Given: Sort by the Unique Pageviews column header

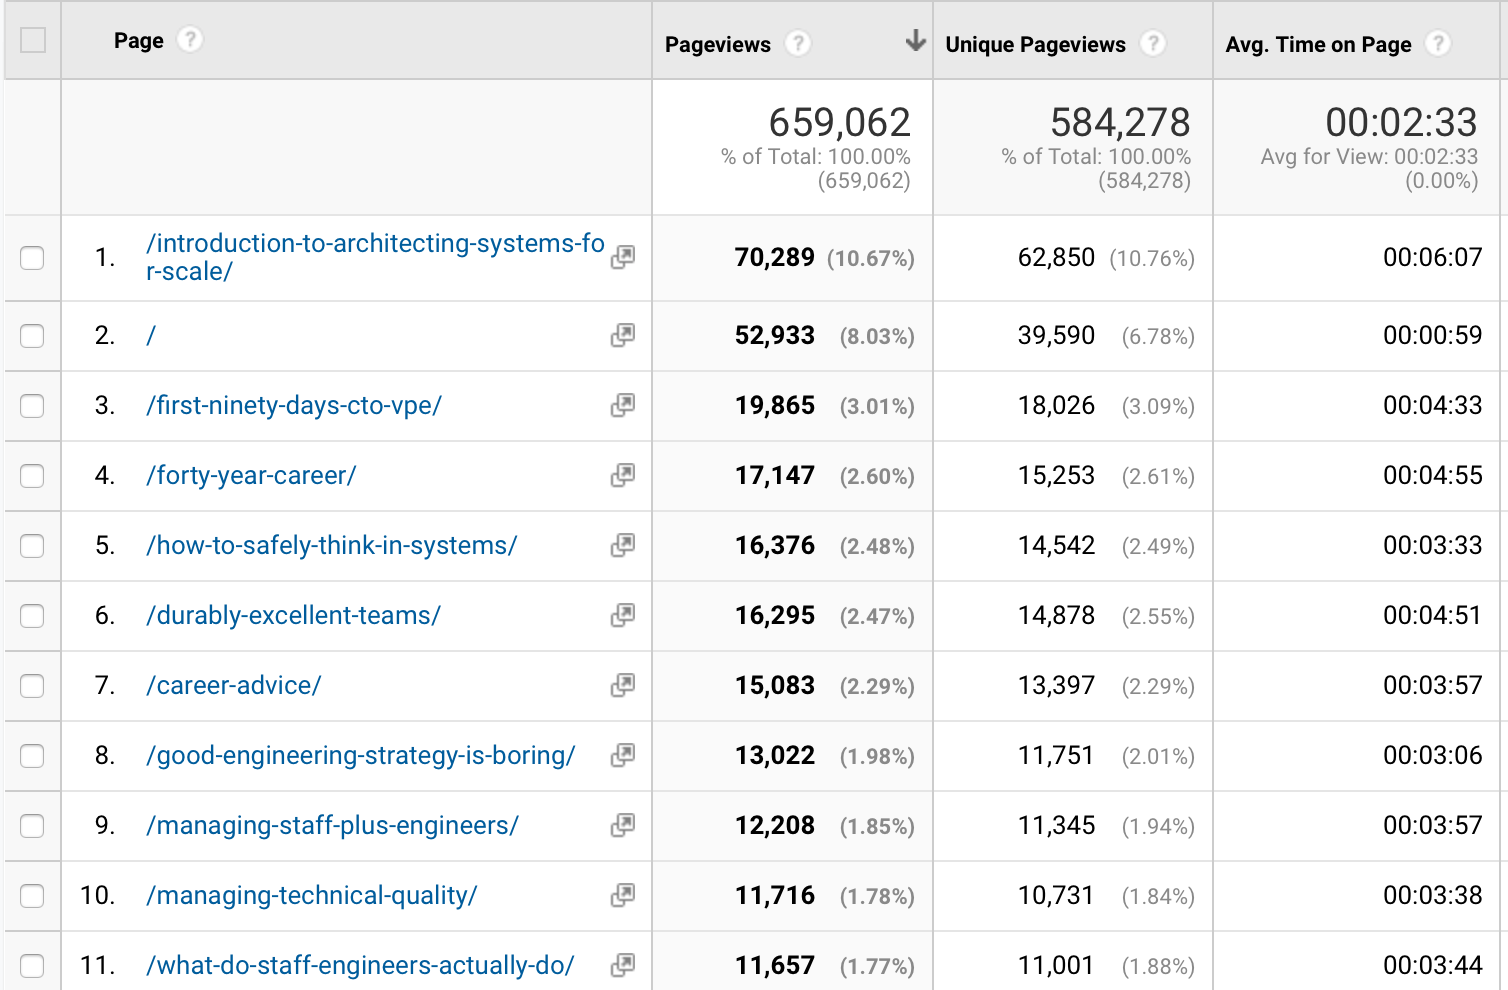Looking at the screenshot, I should (x=1034, y=44).
